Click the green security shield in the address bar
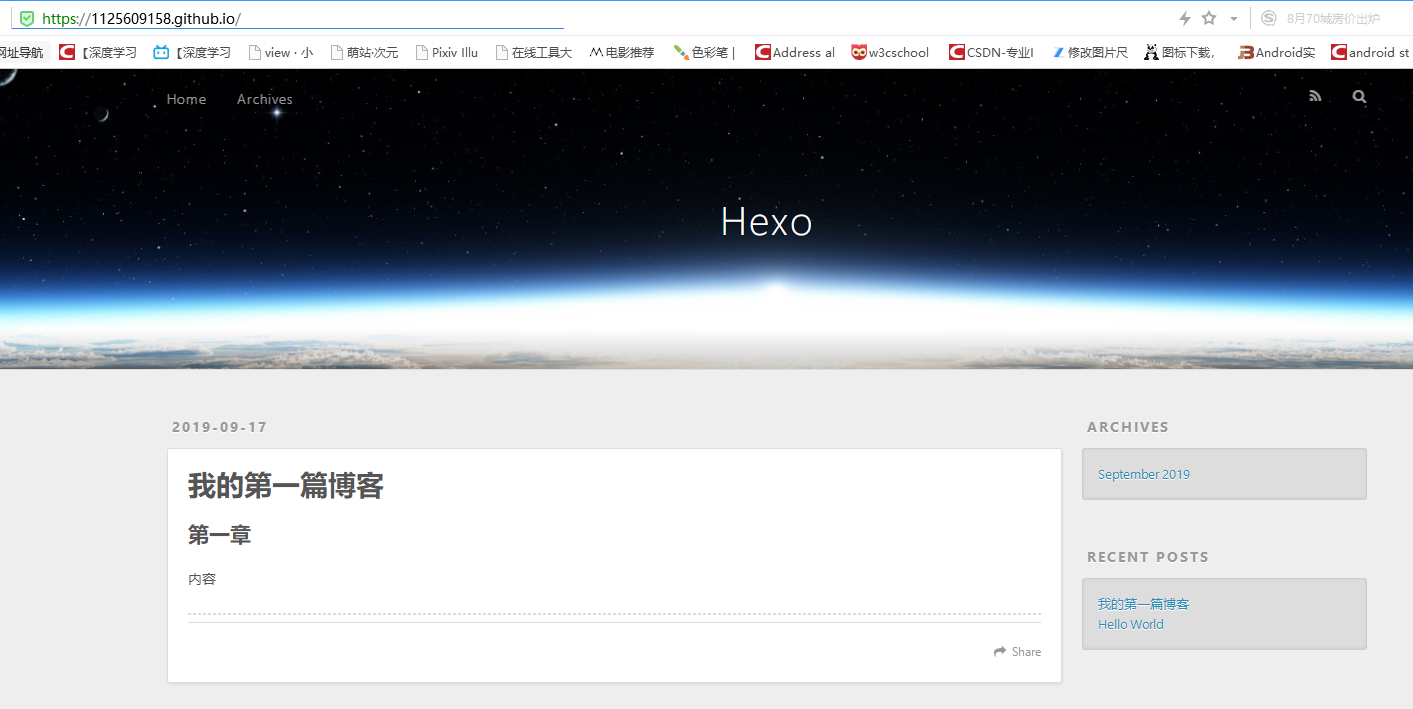Screen dimensions: 1413x709 tap(27, 17)
